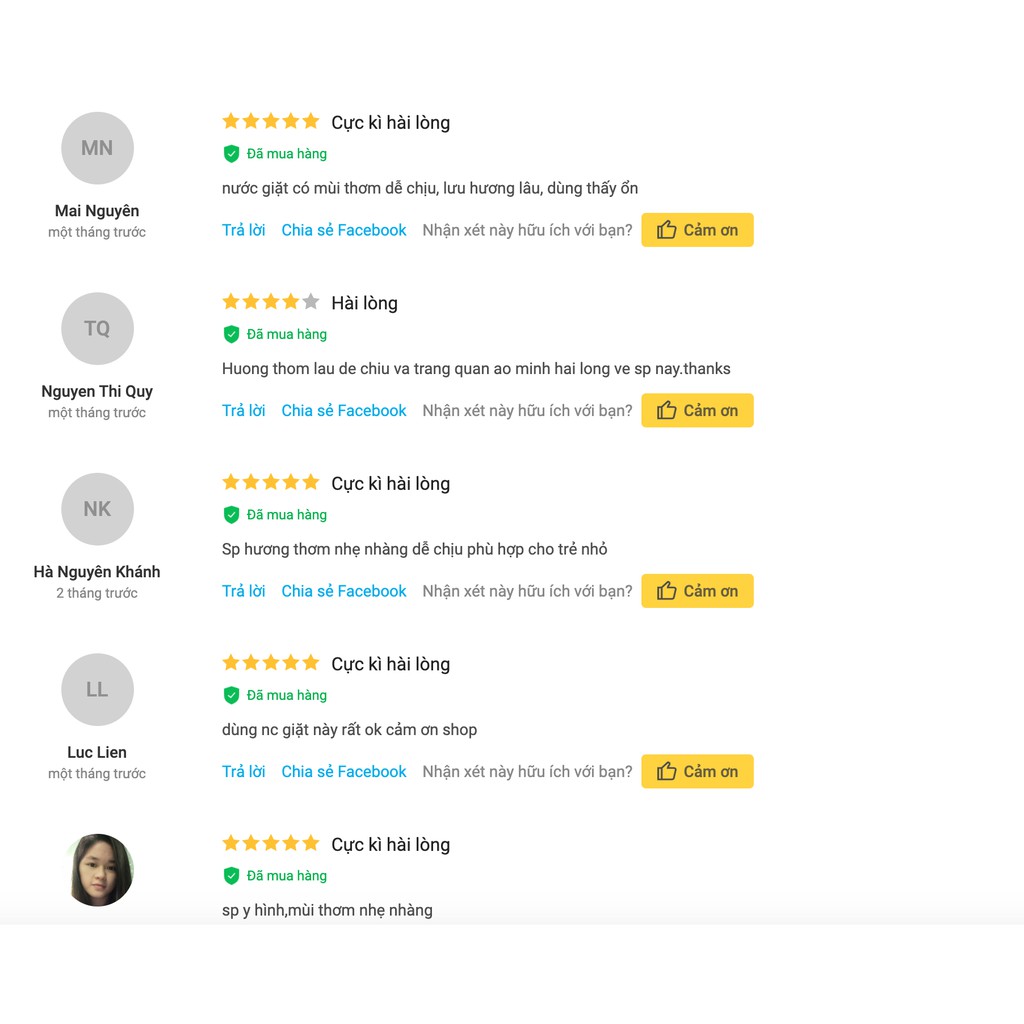Viewport: 1024px width, 1024px height.
Task: Thank Hà Nguyên Khánh's review with Cảm ơn
Action: click(697, 591)
